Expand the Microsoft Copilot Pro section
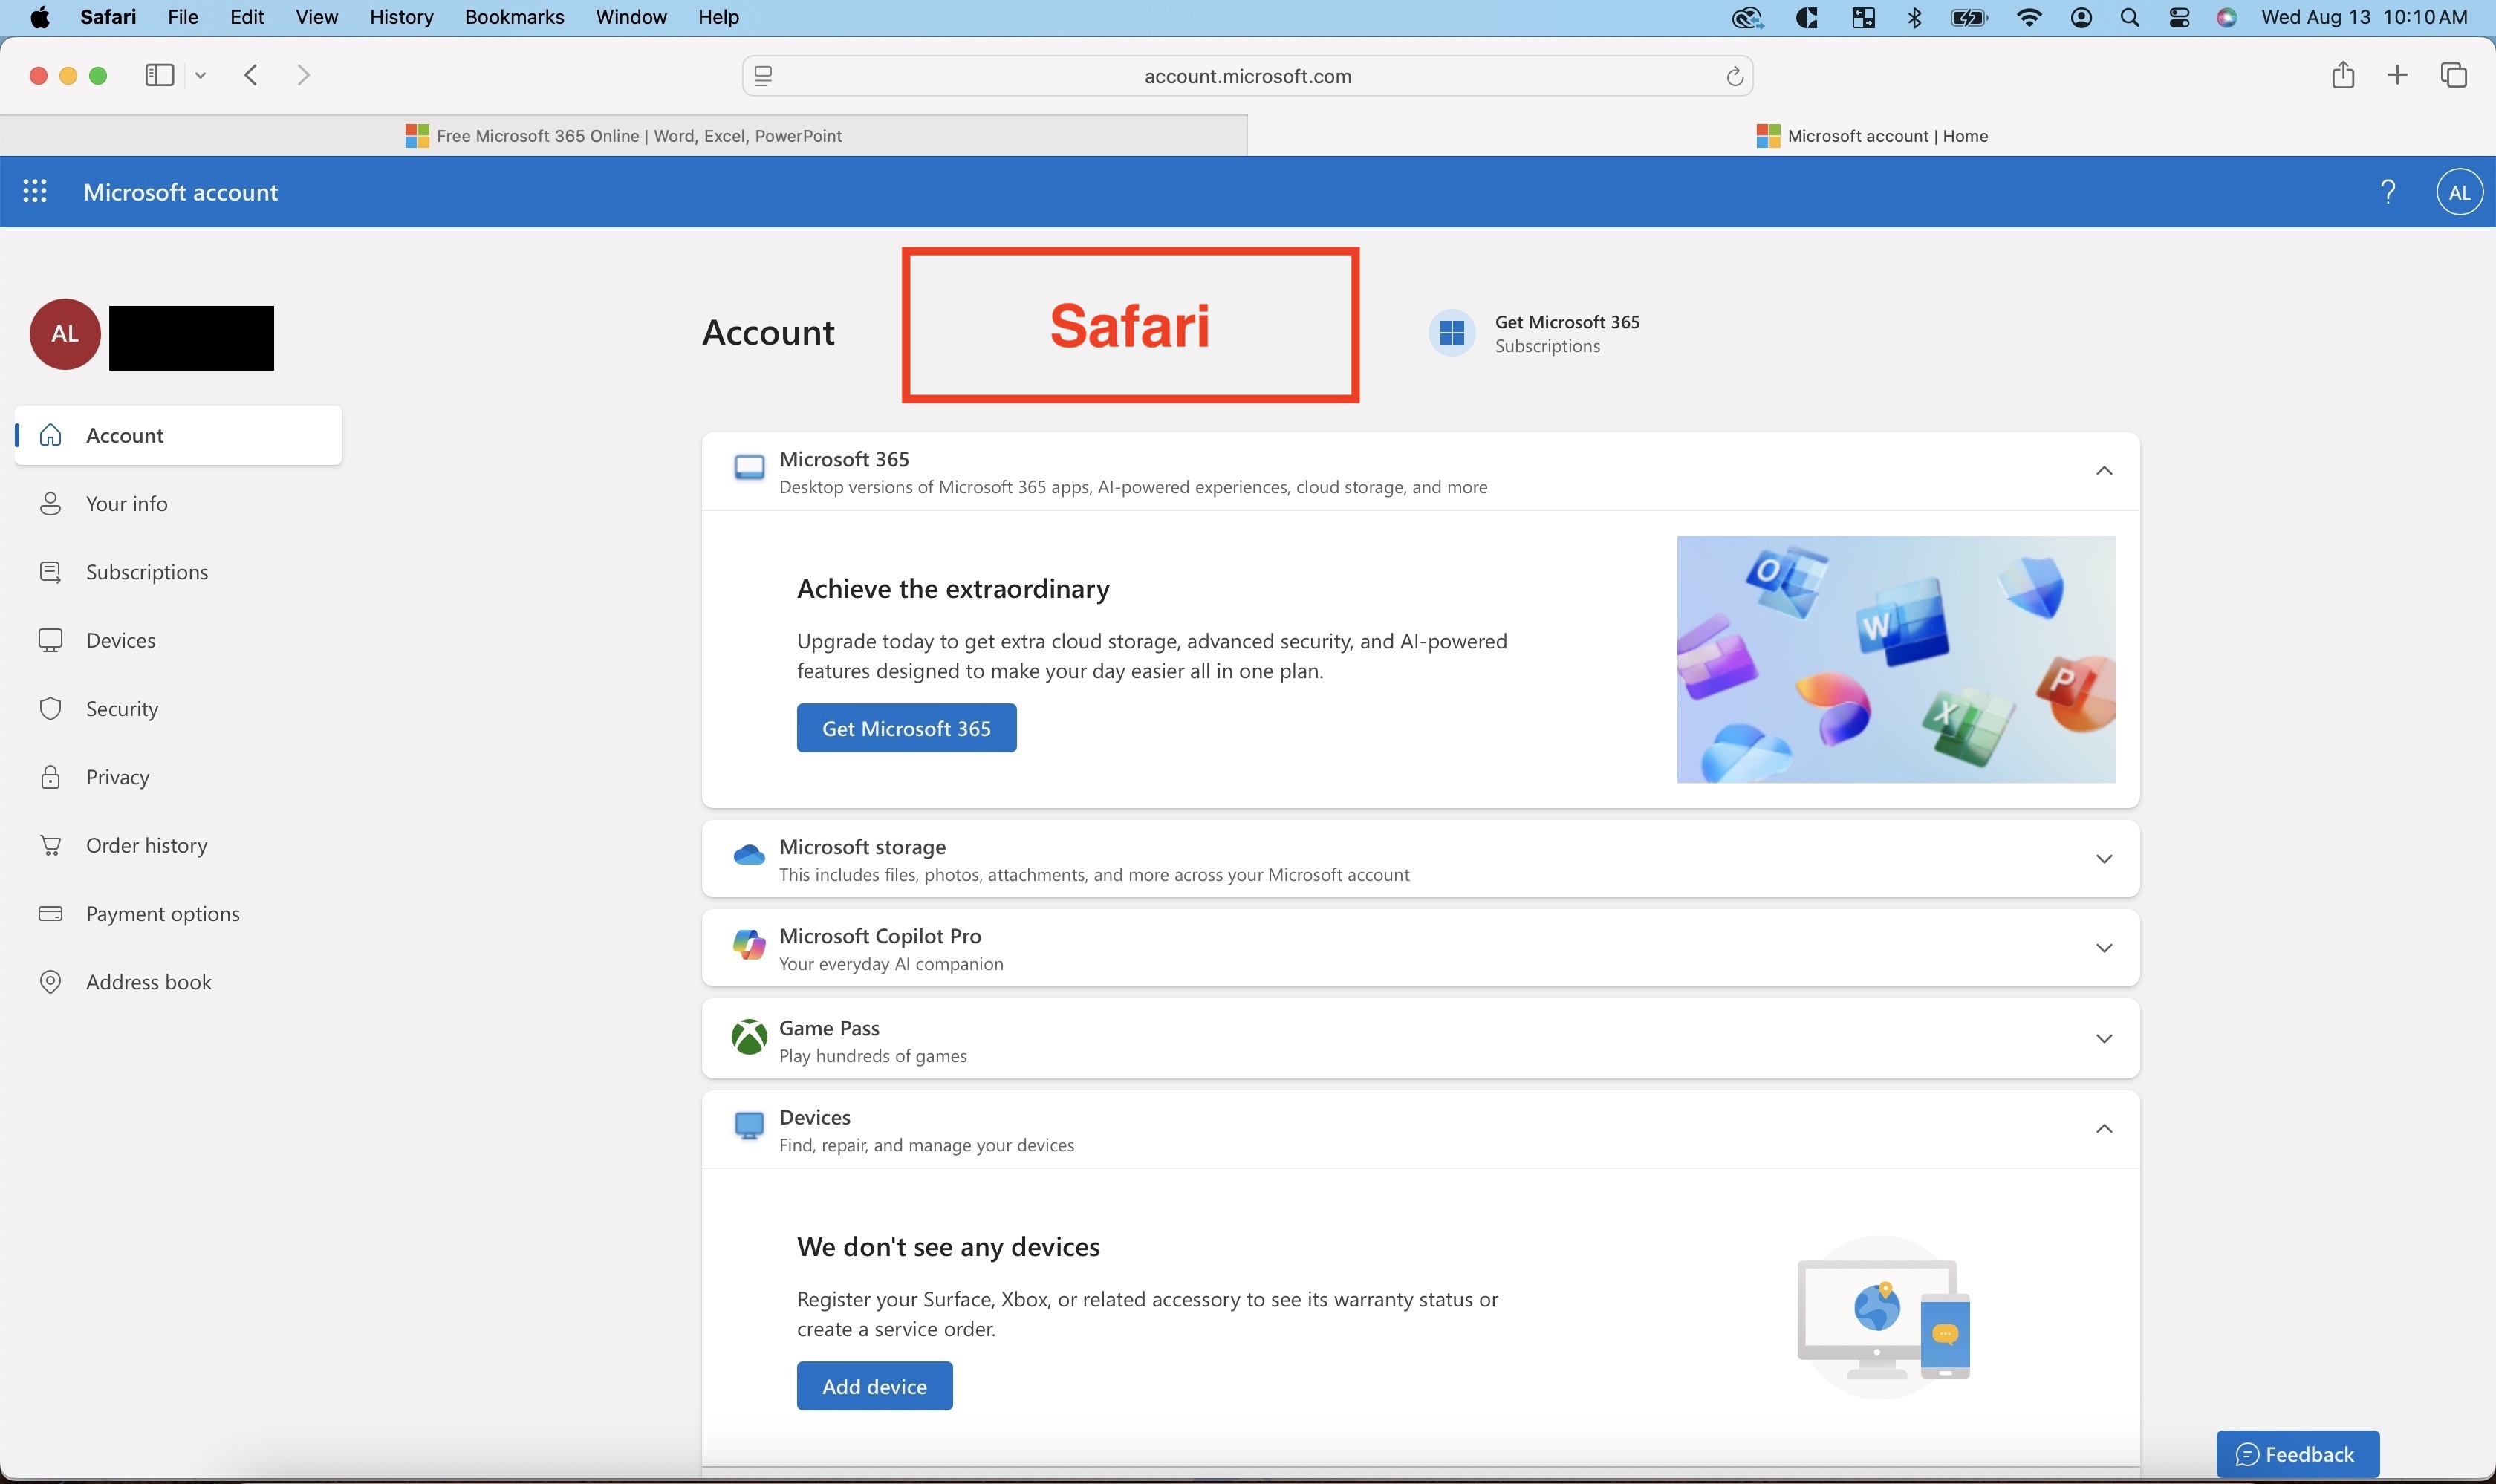 2104,948
